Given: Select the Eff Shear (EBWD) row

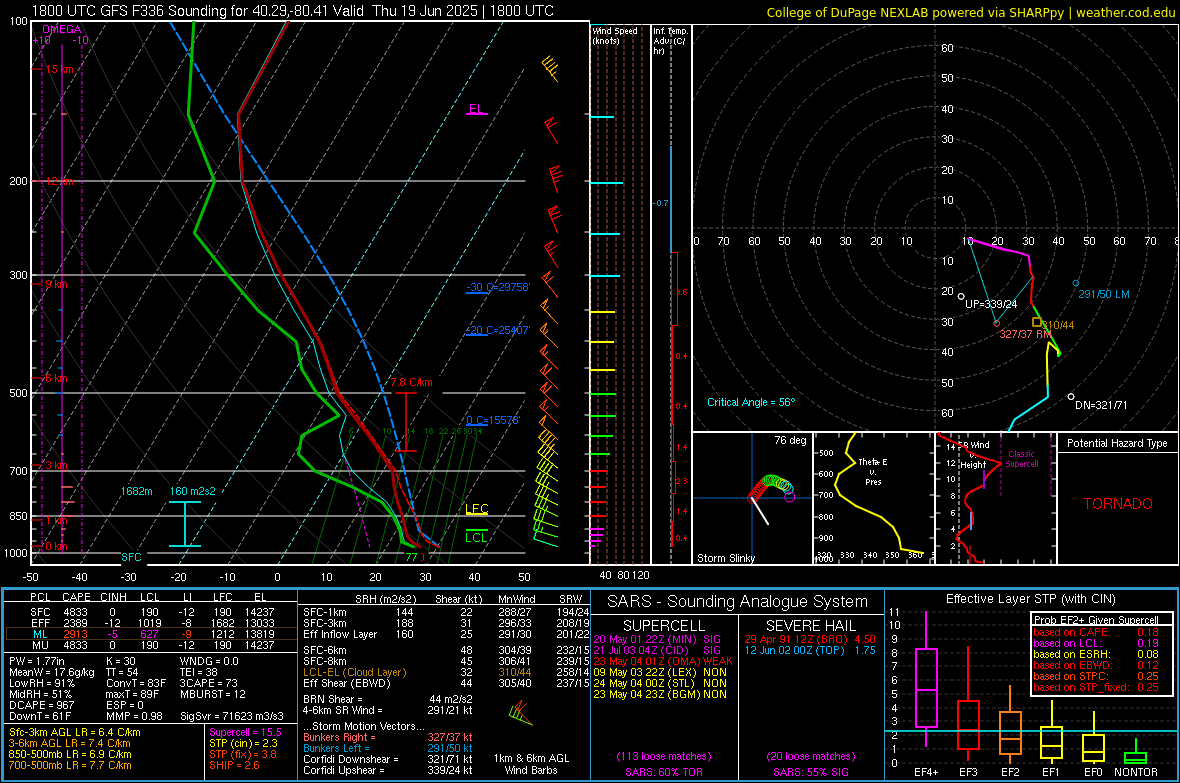Looking at the screenshot, I should pyautogui.click(x=446, y=683).
